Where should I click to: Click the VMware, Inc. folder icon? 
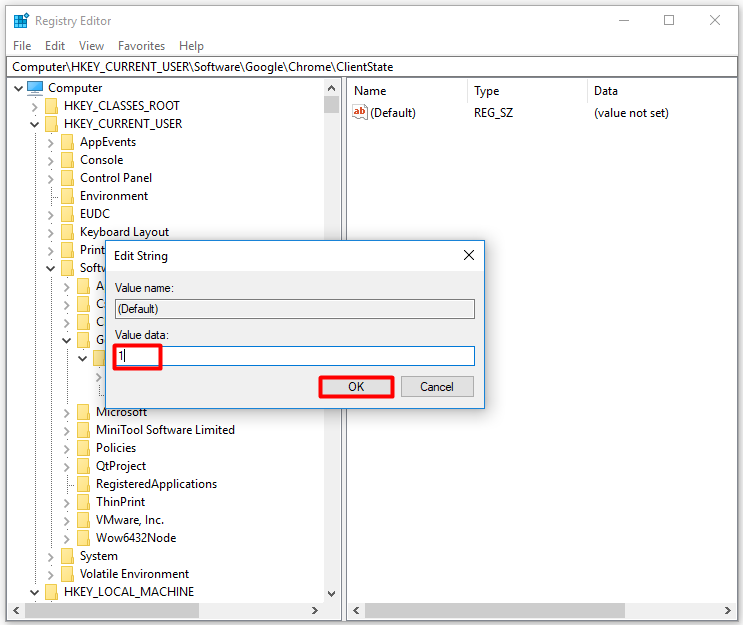pos(83,520)
